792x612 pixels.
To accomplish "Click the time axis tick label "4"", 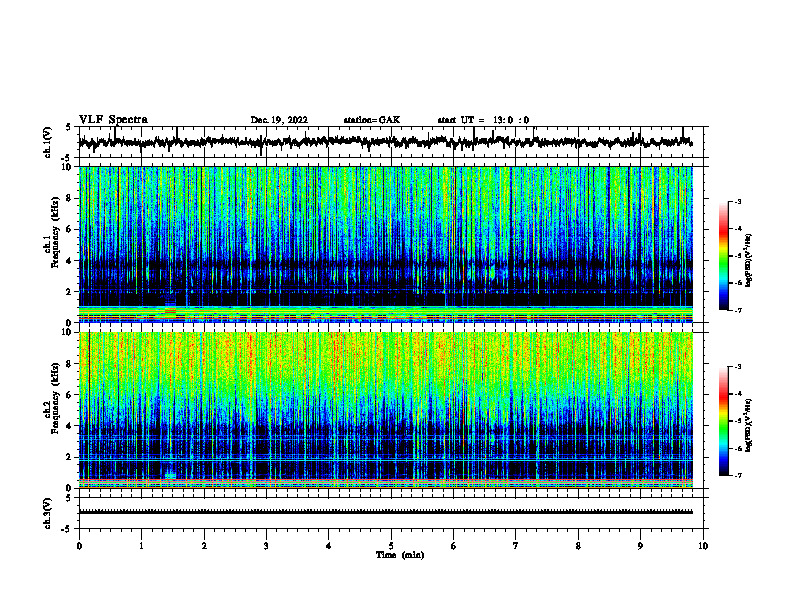I will pos(329,546).
